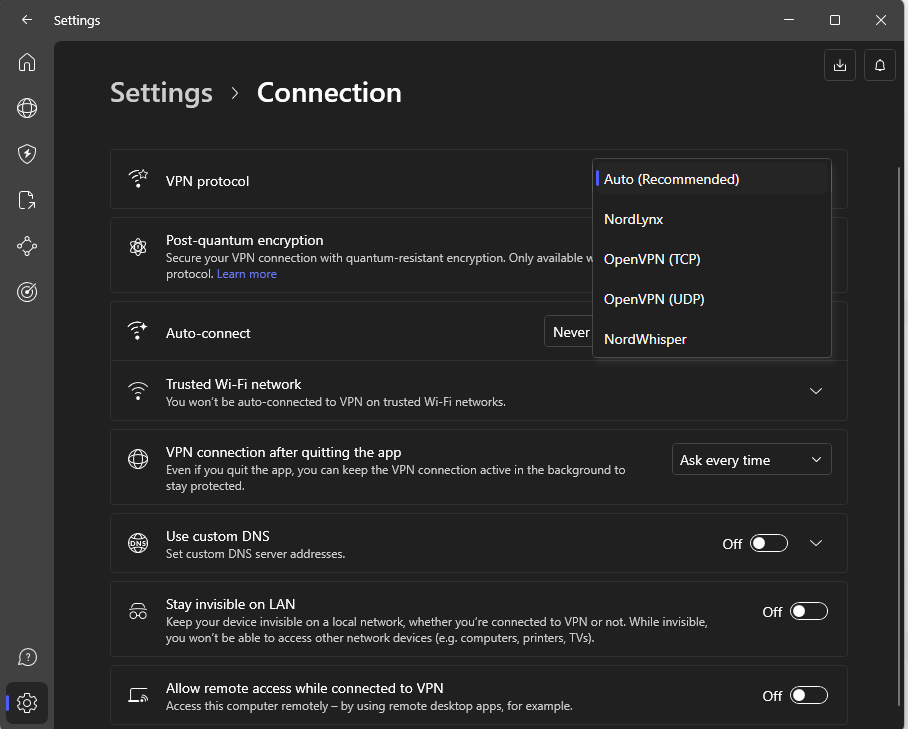Click the Set custom DNS server addresses description

[255, 554]
